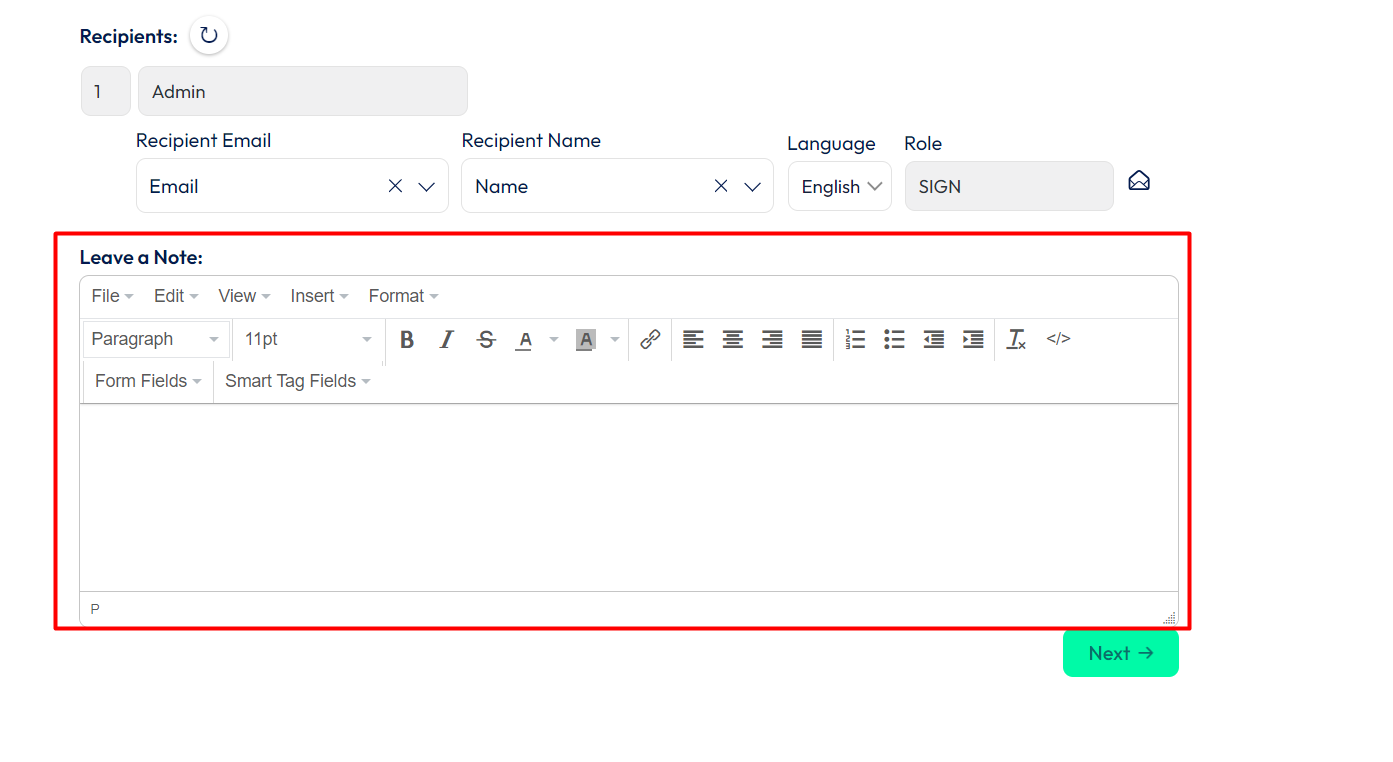This screenshot has height=762, width=1393.
Task: Open the source code view
Action: point(1058,339)
